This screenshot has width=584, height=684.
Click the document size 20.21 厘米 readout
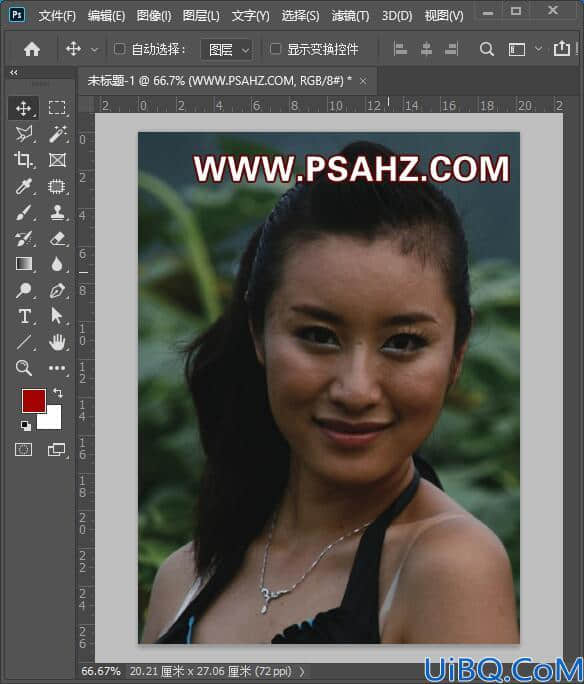210,671
